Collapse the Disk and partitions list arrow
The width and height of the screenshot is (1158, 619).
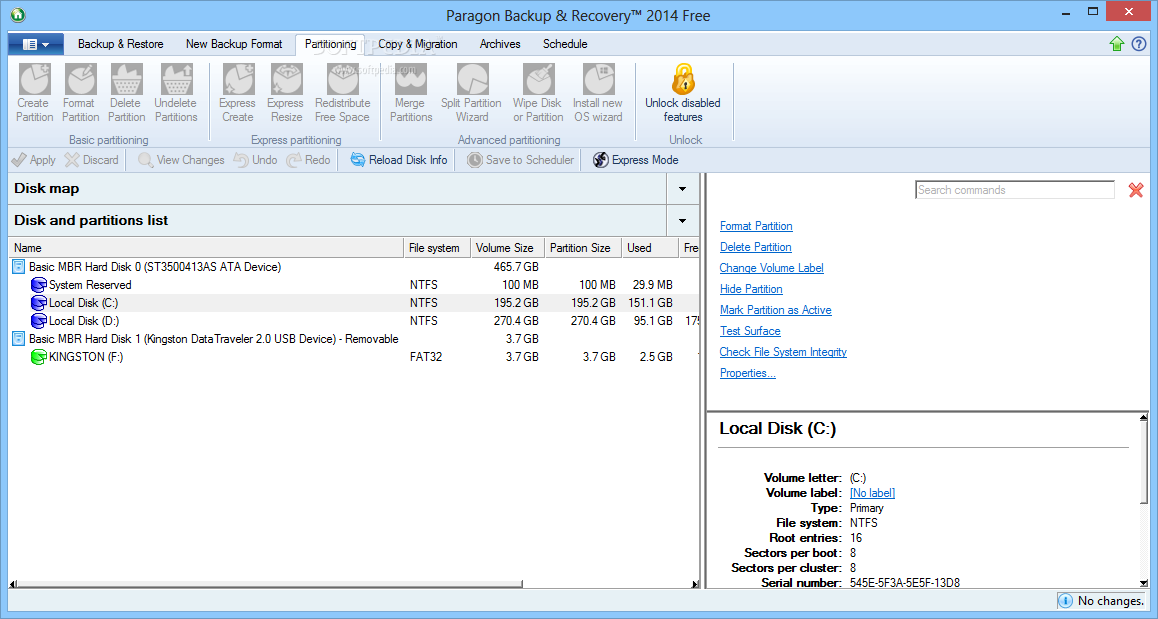[682, 221]
